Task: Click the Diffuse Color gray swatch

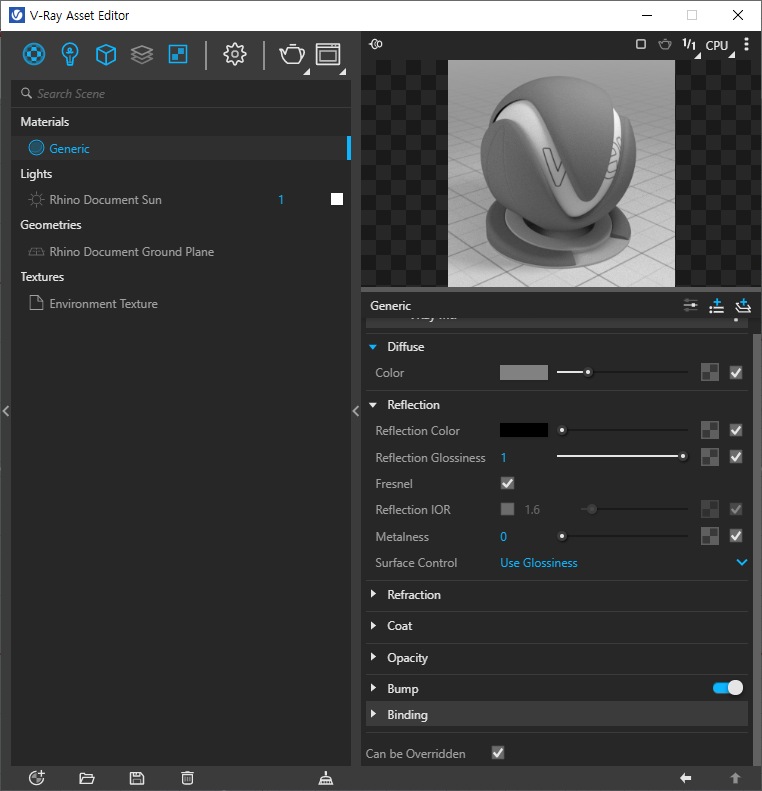Action: coord(523,372)
